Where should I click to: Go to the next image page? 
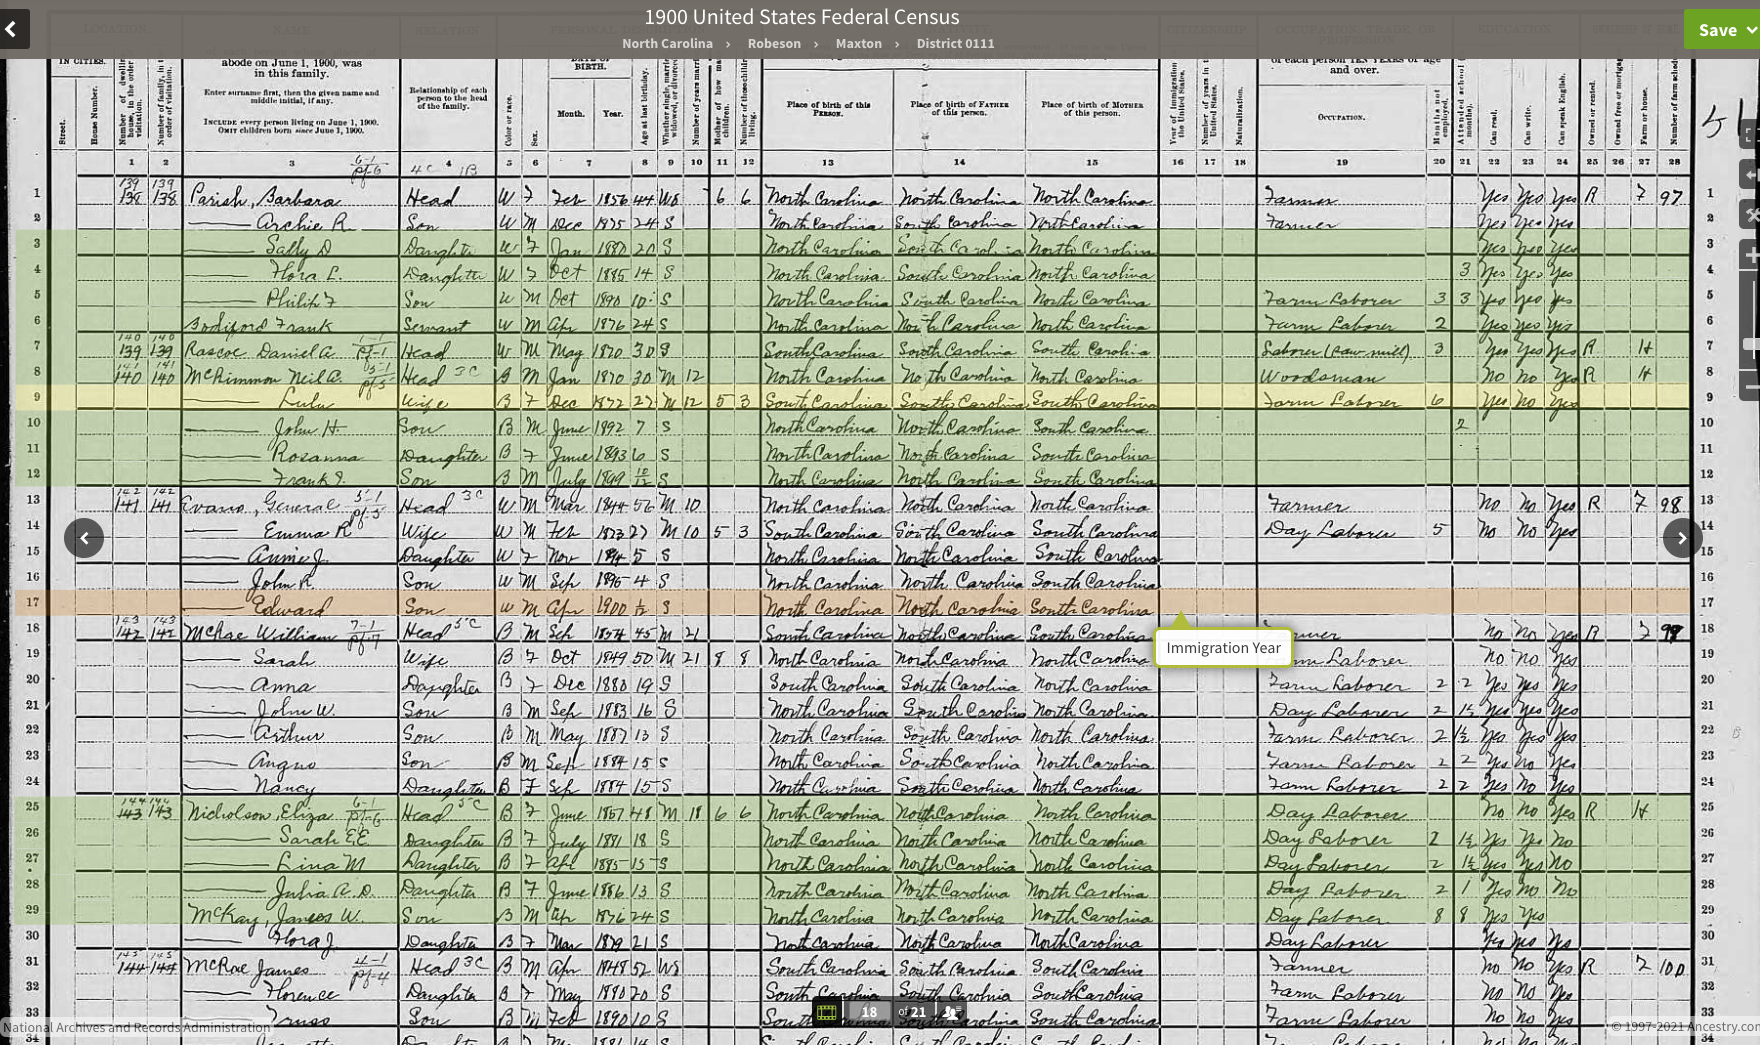(x=1682, y=538)
